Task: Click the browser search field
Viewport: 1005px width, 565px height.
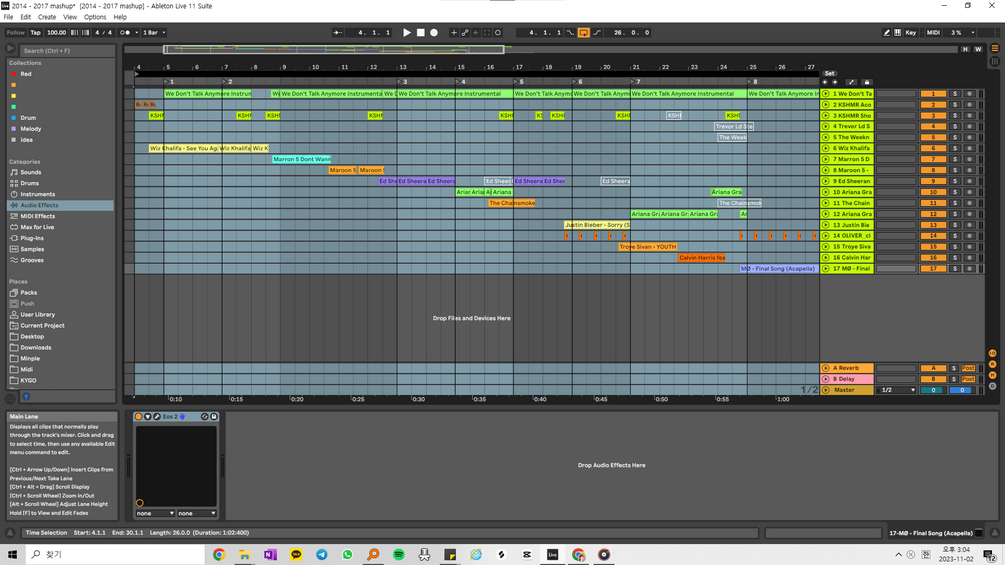Action: (x=67, y=51)
